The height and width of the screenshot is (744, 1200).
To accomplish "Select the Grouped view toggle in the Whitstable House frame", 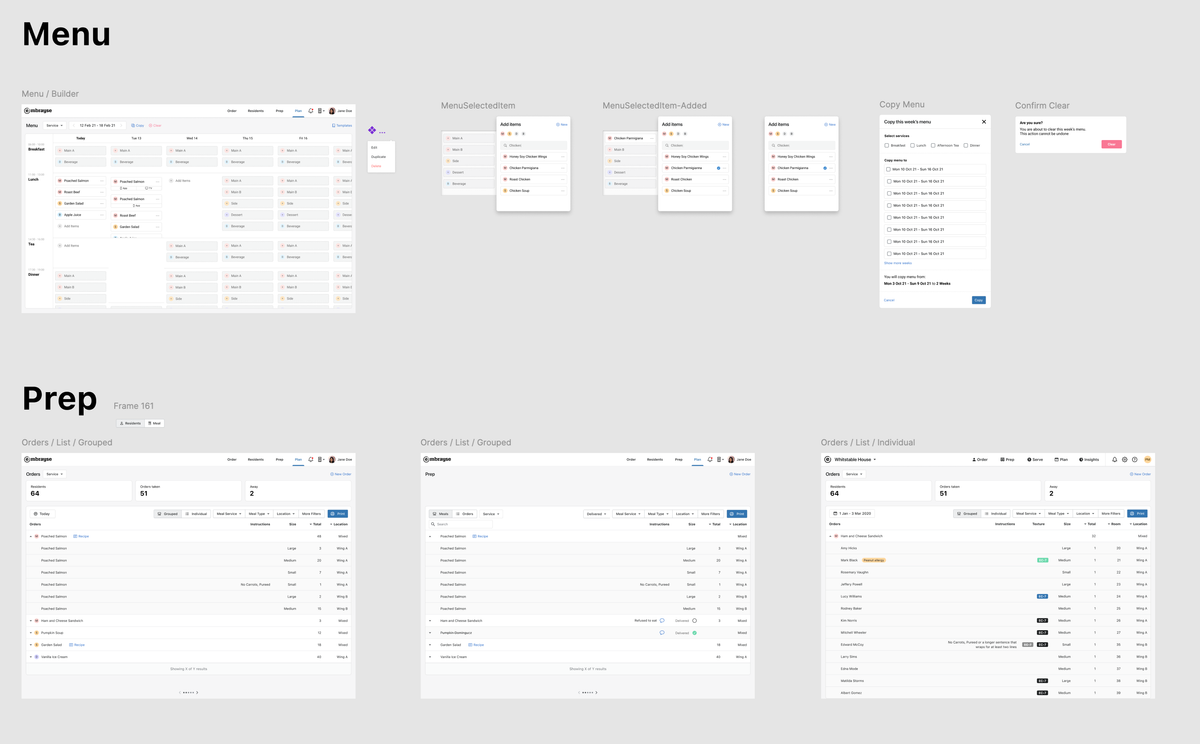I will pos(967,513).
